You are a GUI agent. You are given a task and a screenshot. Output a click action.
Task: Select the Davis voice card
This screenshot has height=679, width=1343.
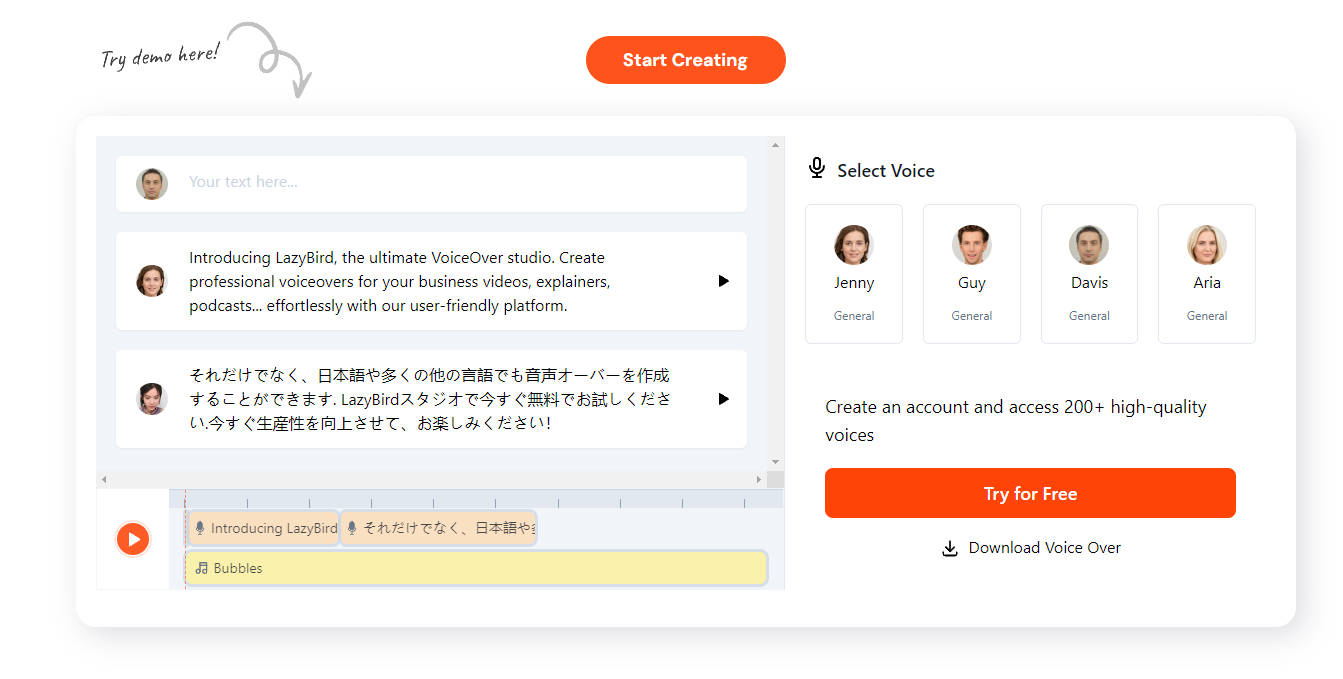[x=1089, y=273]
